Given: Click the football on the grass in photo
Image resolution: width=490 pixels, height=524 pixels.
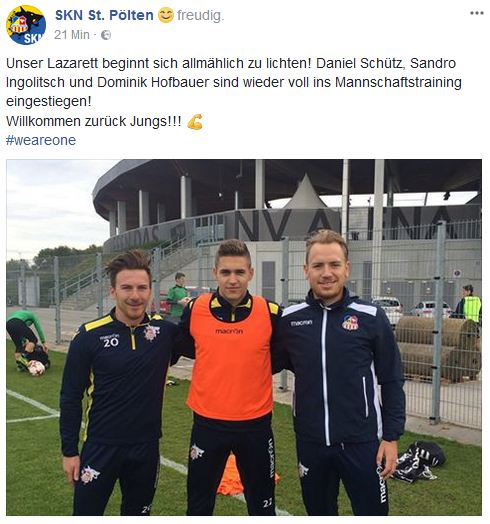Looking at the screenshot, I should [36, 368].
